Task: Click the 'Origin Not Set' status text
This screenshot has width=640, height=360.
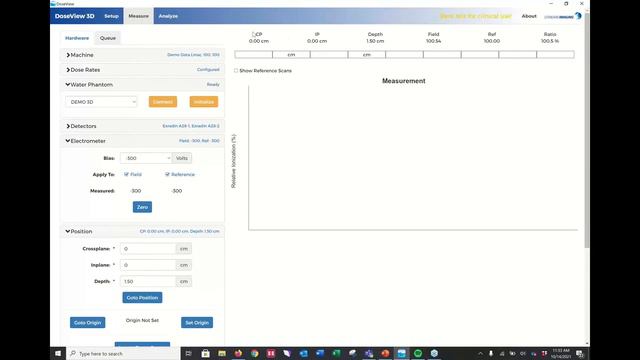Action: (x=142, y=320)
